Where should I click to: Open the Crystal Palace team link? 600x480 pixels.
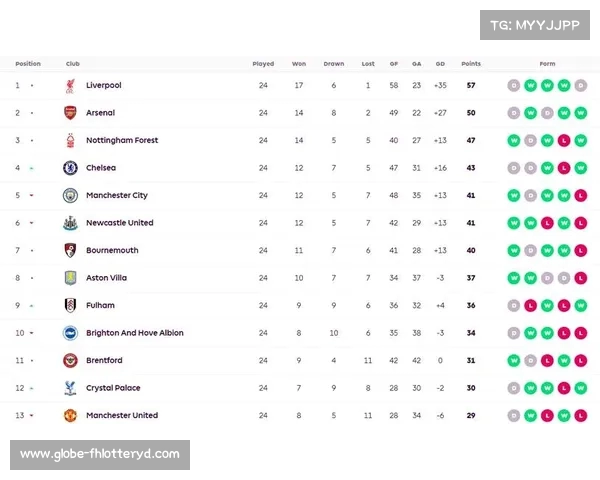click(x=113, y=388)
